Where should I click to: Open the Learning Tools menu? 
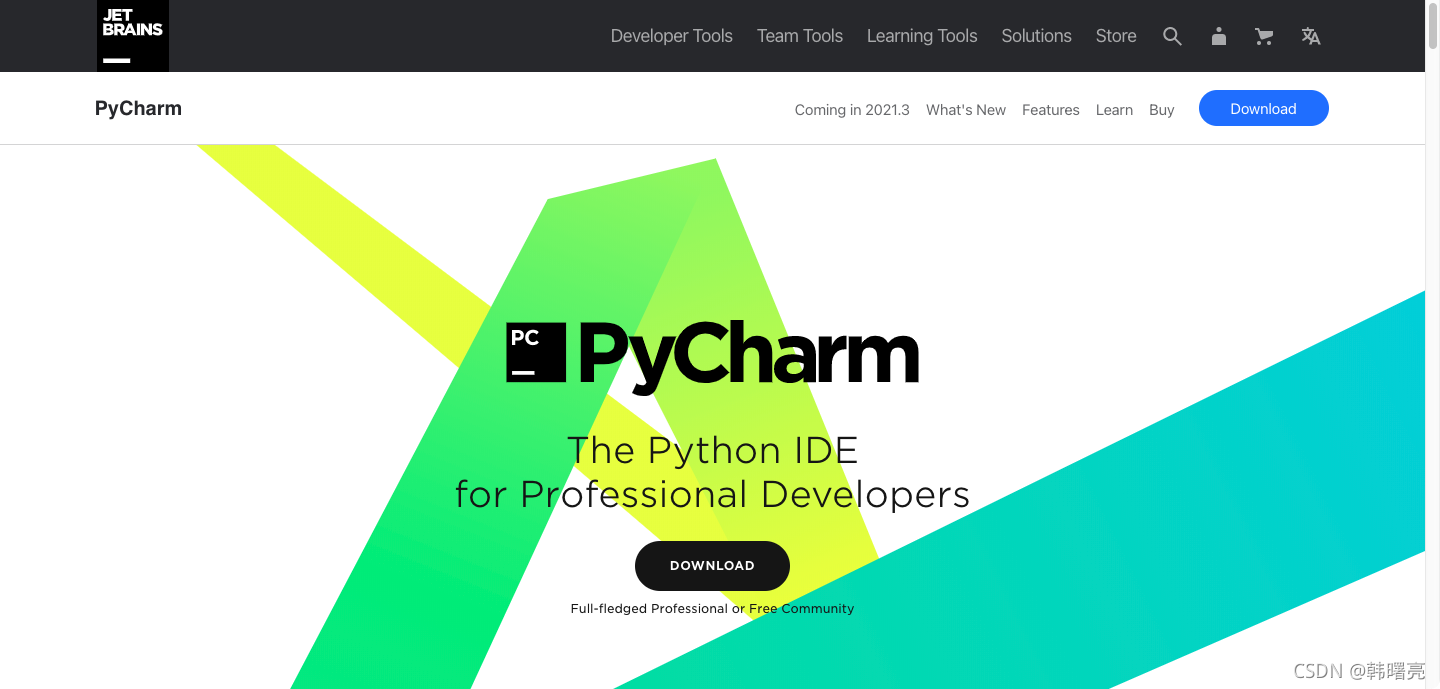(x=922, y=36)
